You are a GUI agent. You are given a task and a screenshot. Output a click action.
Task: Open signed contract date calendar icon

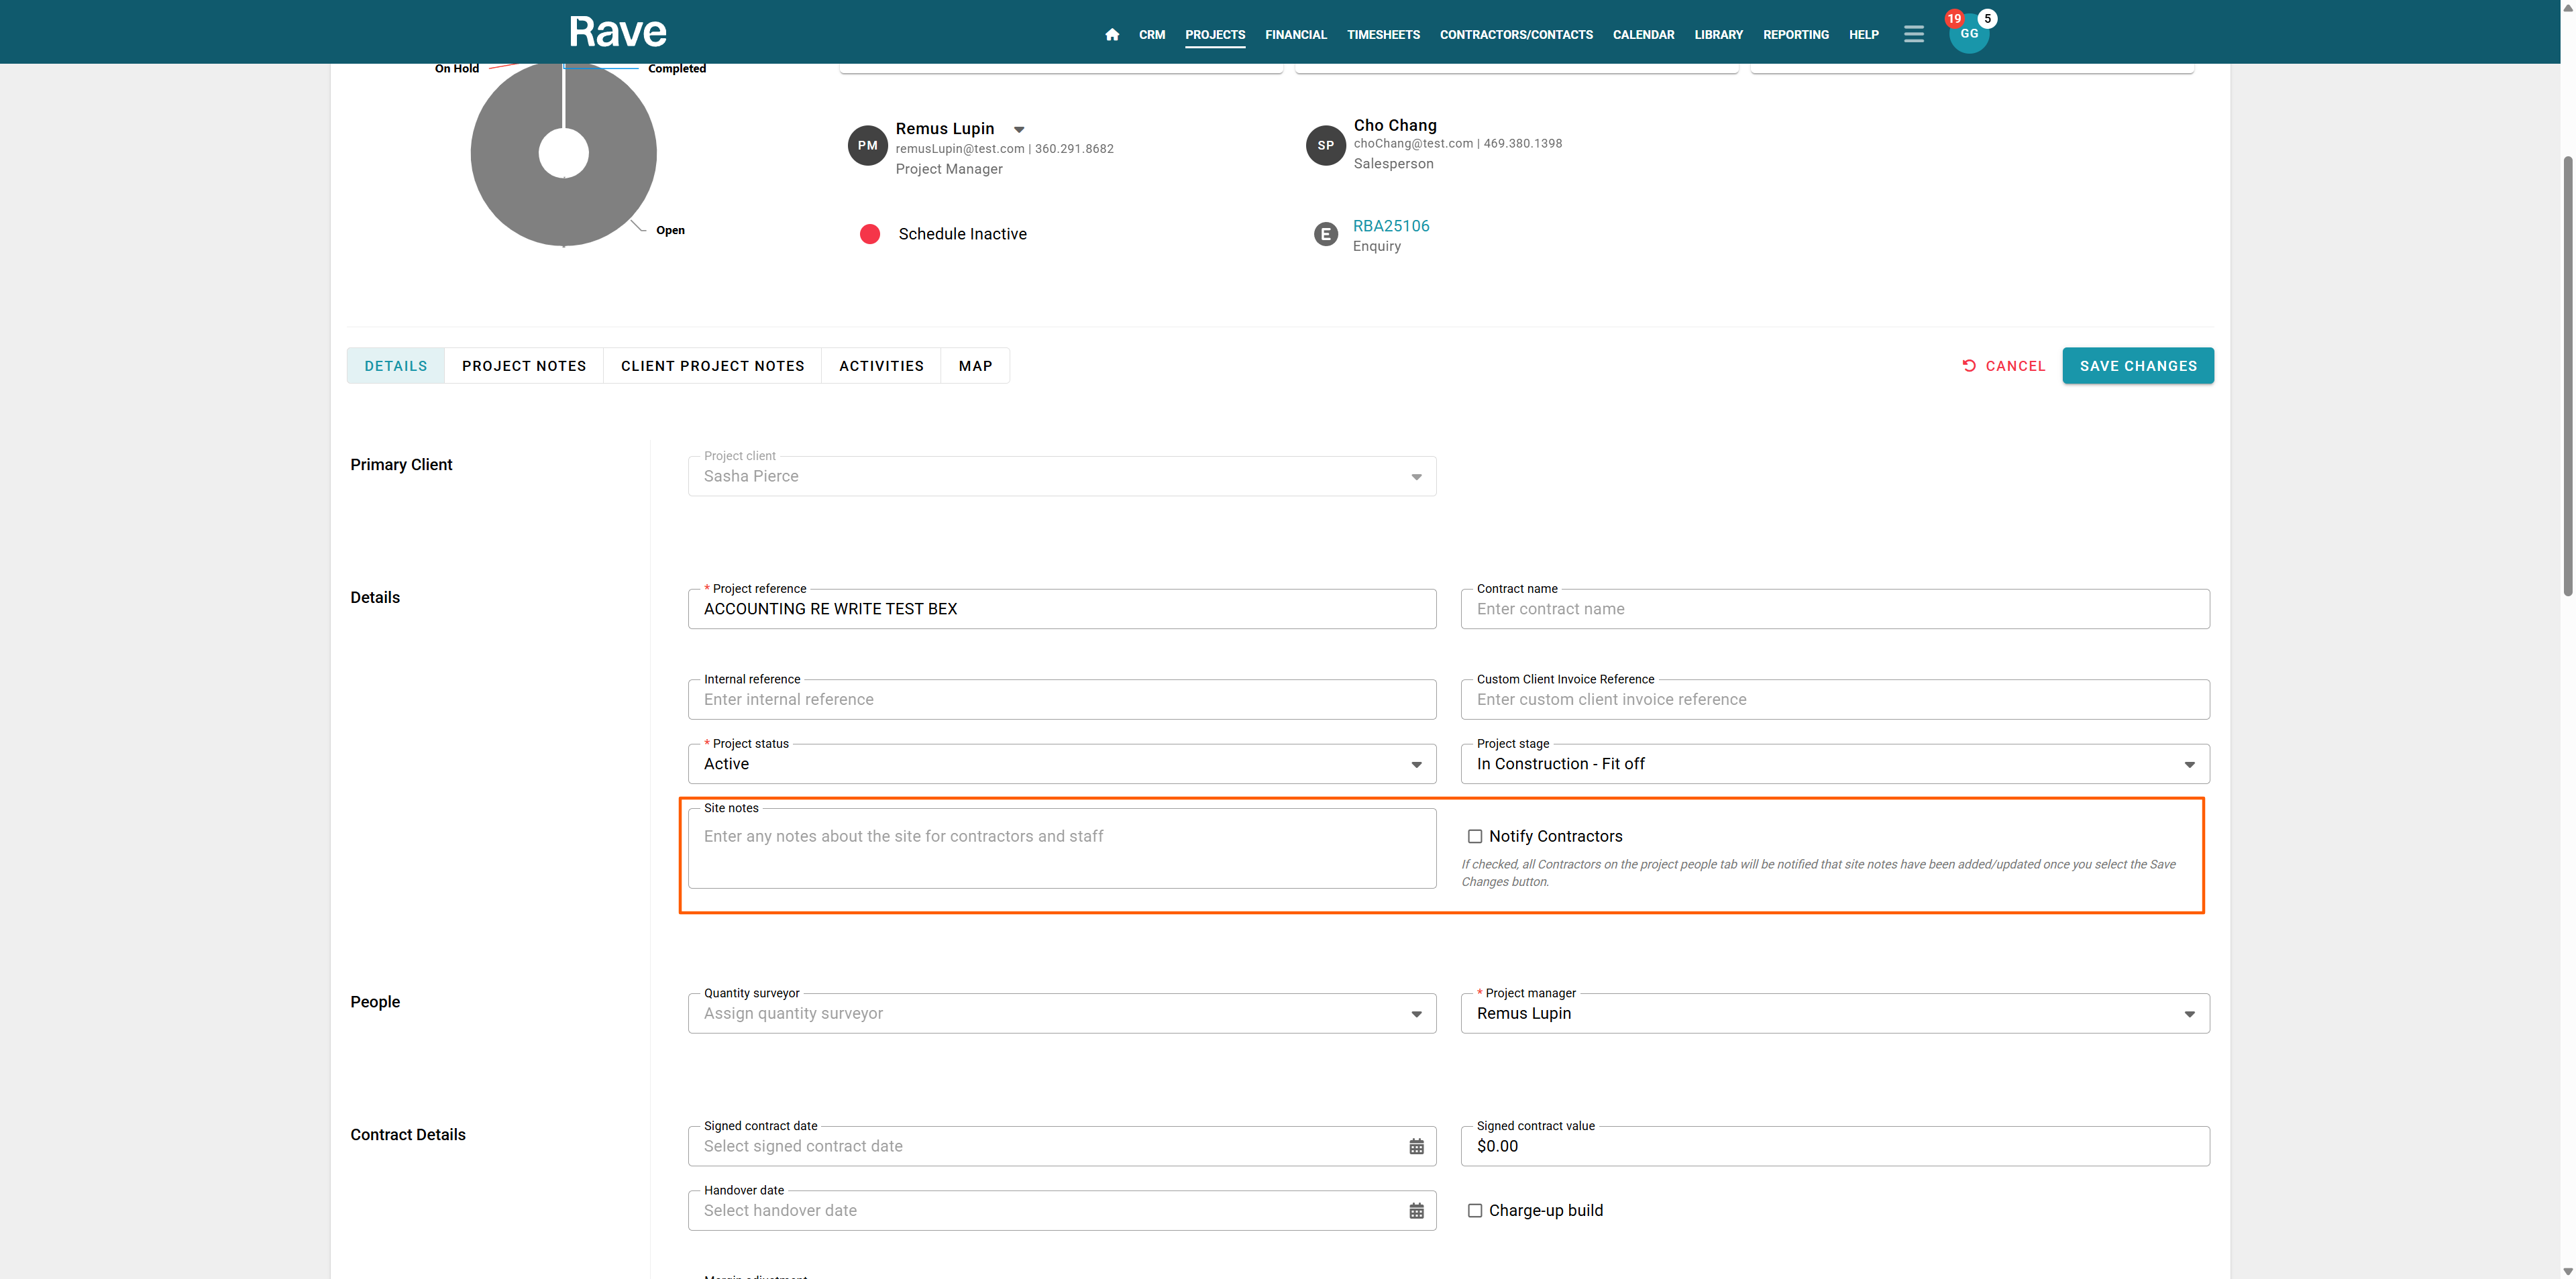pyautogui.click(x=1416, y=1147)
